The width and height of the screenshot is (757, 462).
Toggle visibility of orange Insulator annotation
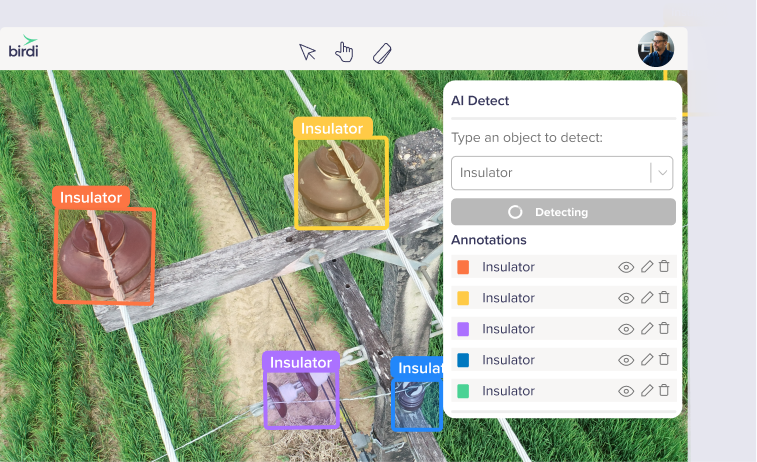click(x=626, y=267)
